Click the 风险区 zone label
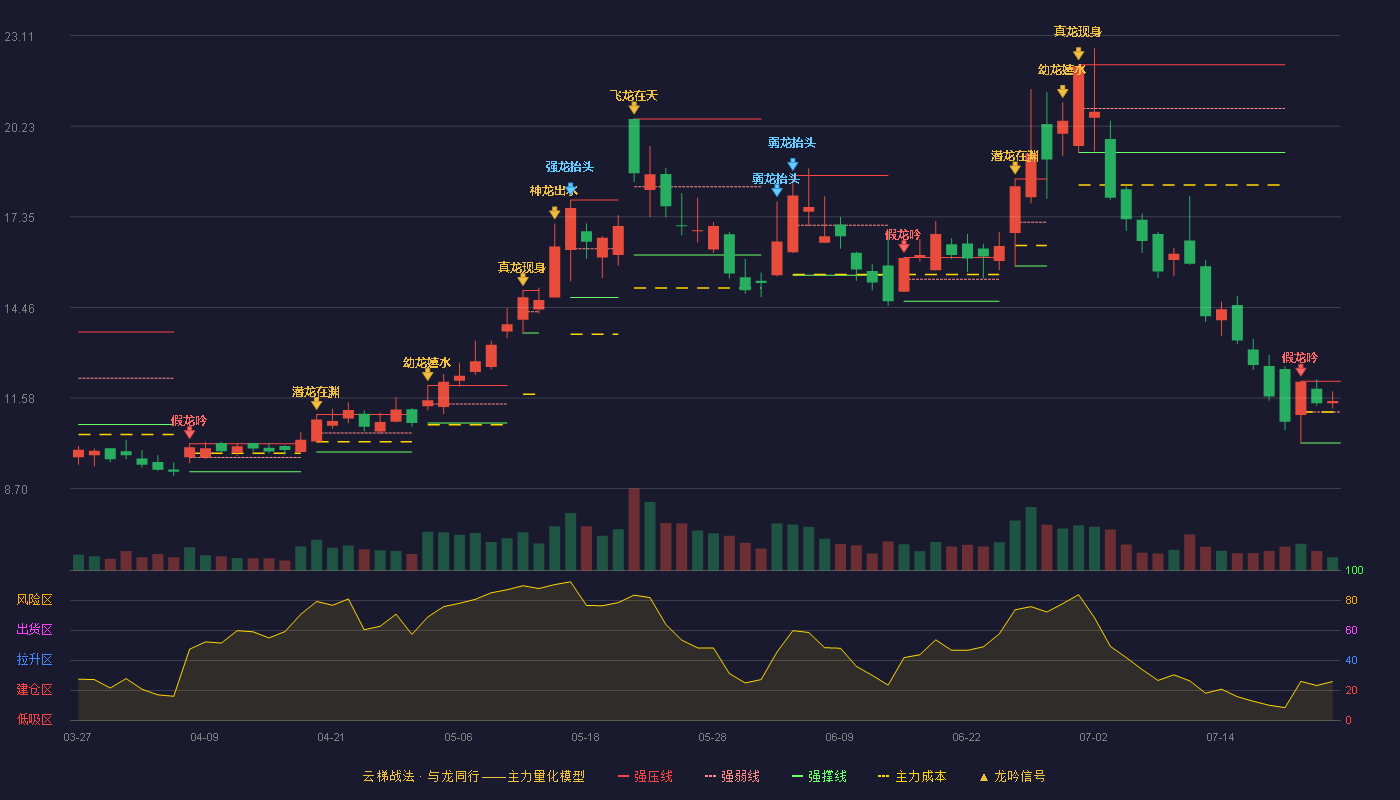The height and width of the screenshot is (800, 1400). (x=34, y=600)
